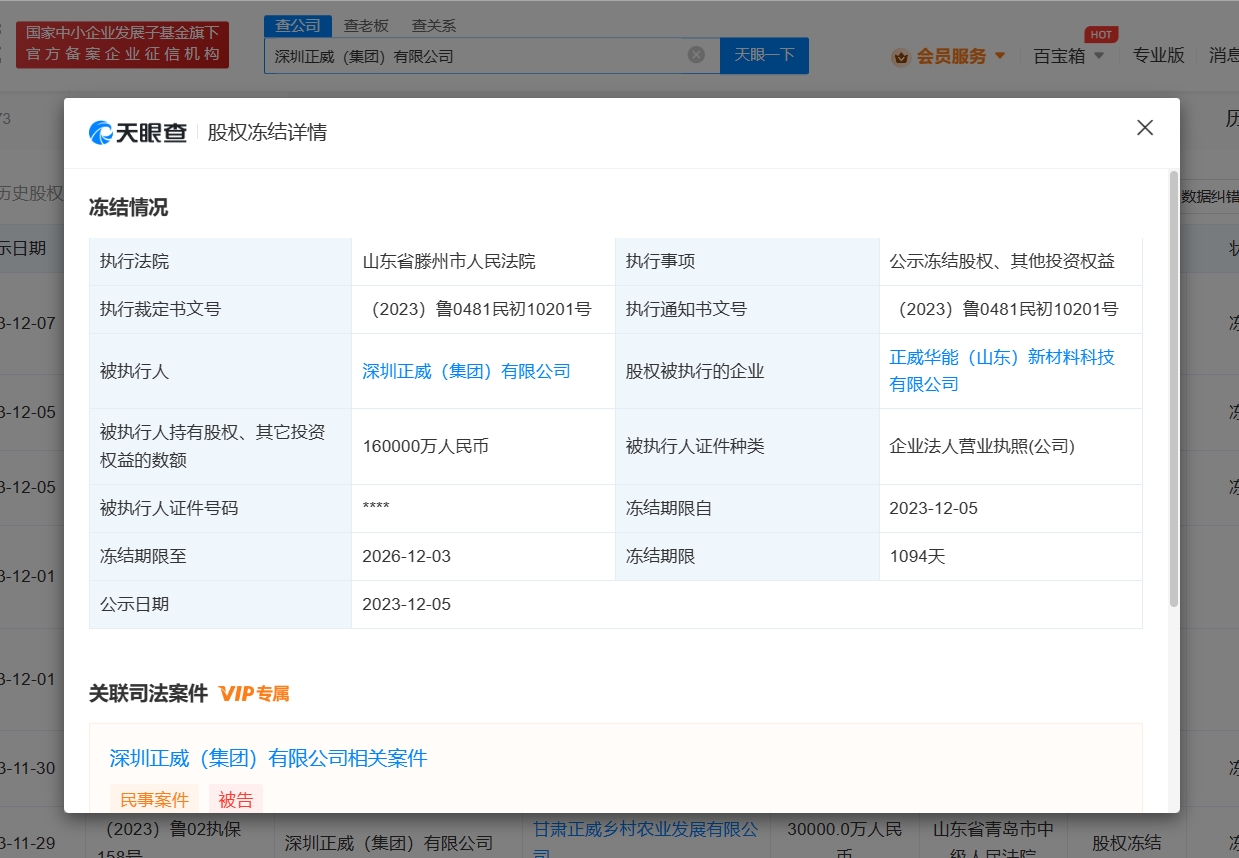Click the 2026-12-03 freeze end date
1239x858 pixels.
(406, 556)
